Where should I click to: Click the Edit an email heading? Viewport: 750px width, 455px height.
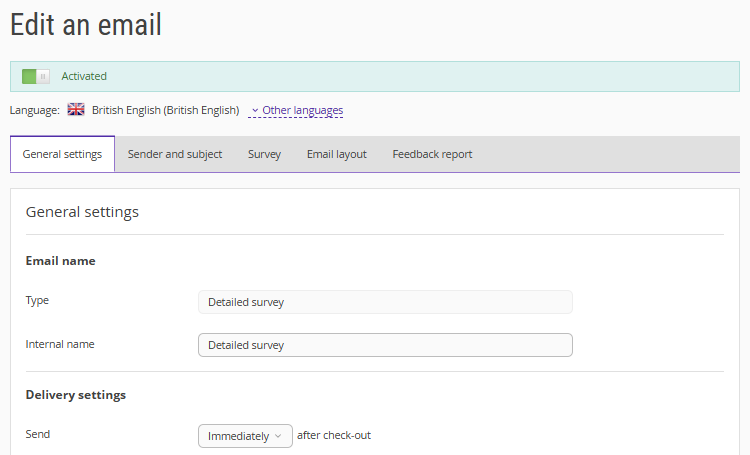(86, 25)
